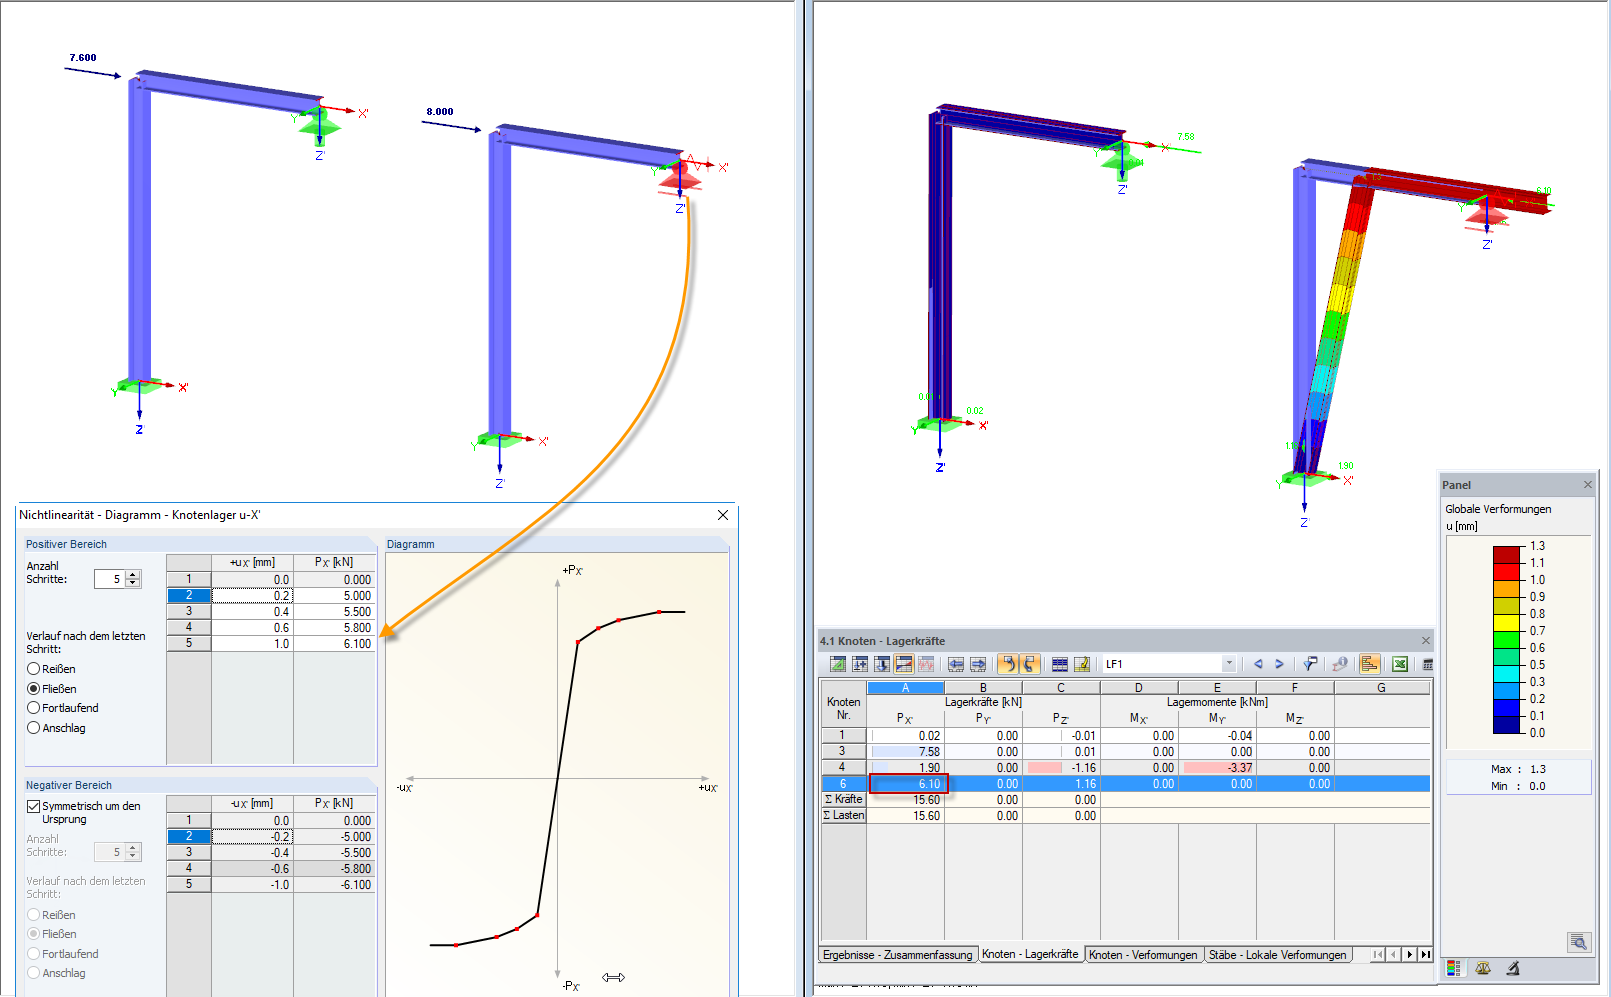Switch to Knoten - Lagerkräfte tab

click(1030, 954)
